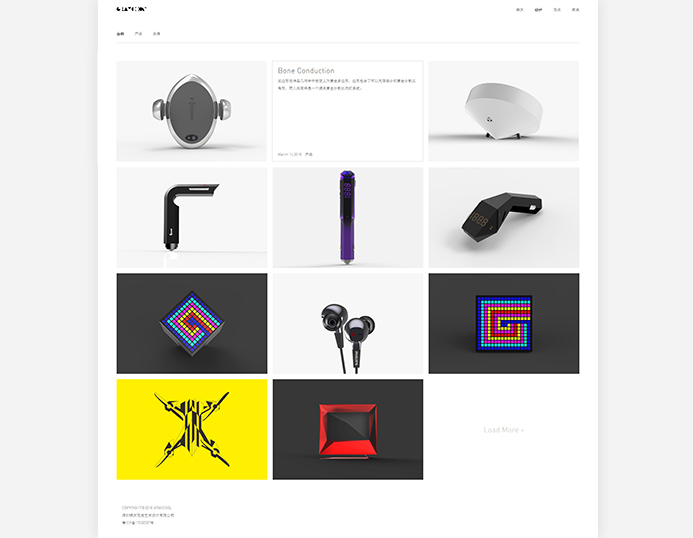
Task: View the tilted LED cube speaker project
Action: [x=192, y=324]
